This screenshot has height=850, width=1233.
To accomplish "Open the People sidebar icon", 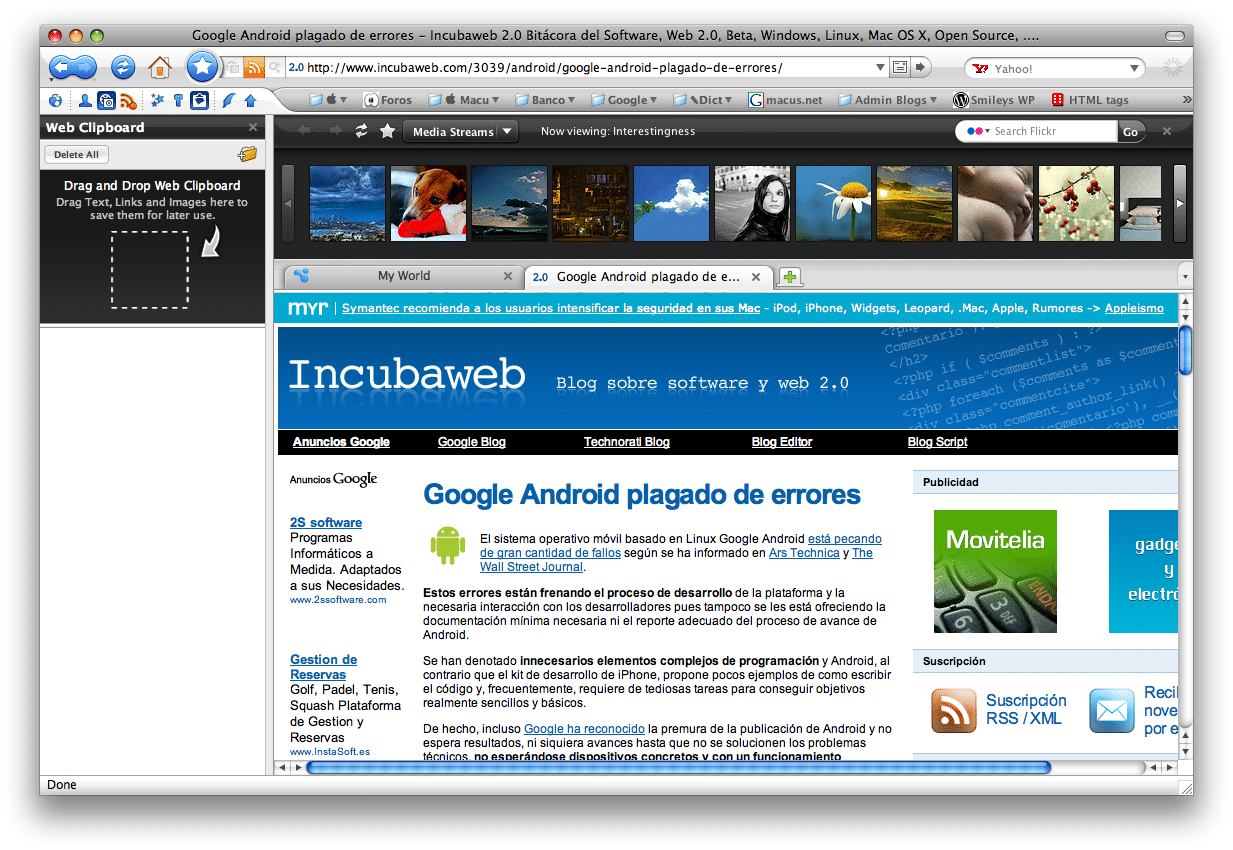I will [85, 100].
